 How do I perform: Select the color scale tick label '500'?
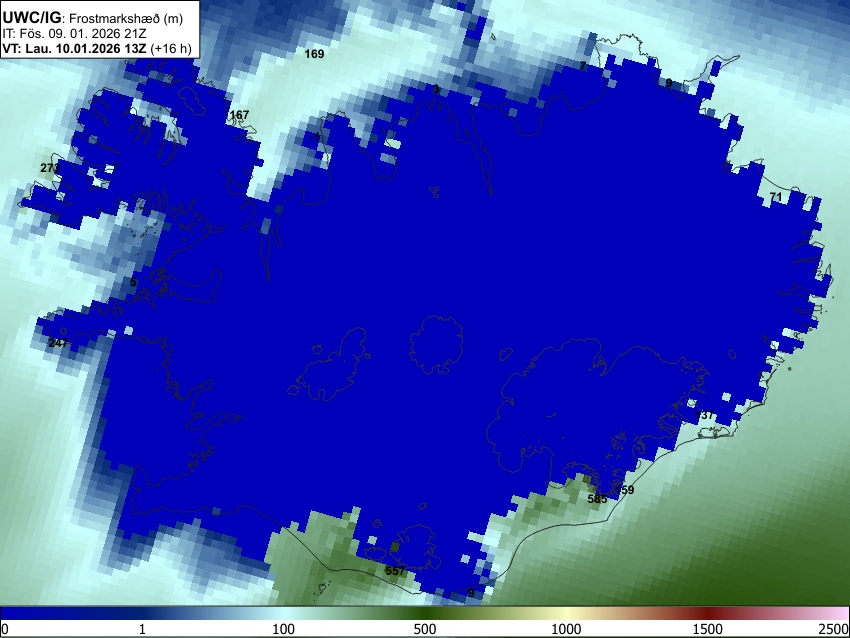[424, 629]
